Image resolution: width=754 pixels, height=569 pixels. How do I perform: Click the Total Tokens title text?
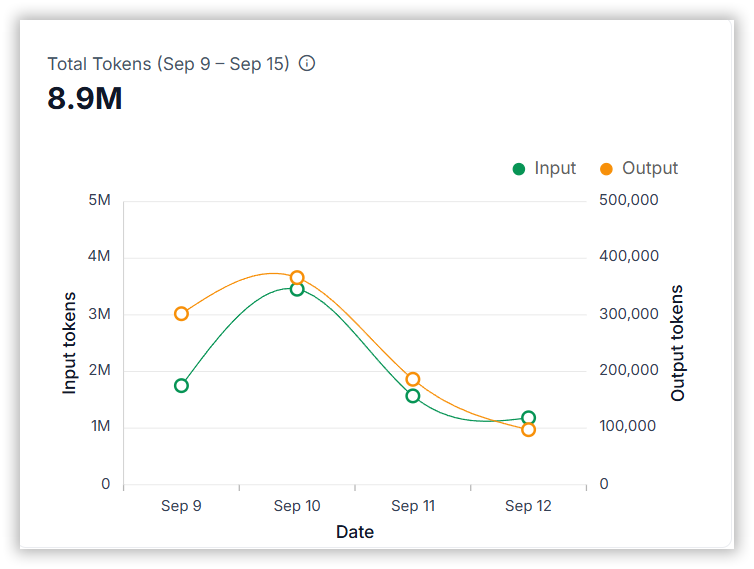click(168, 64)
